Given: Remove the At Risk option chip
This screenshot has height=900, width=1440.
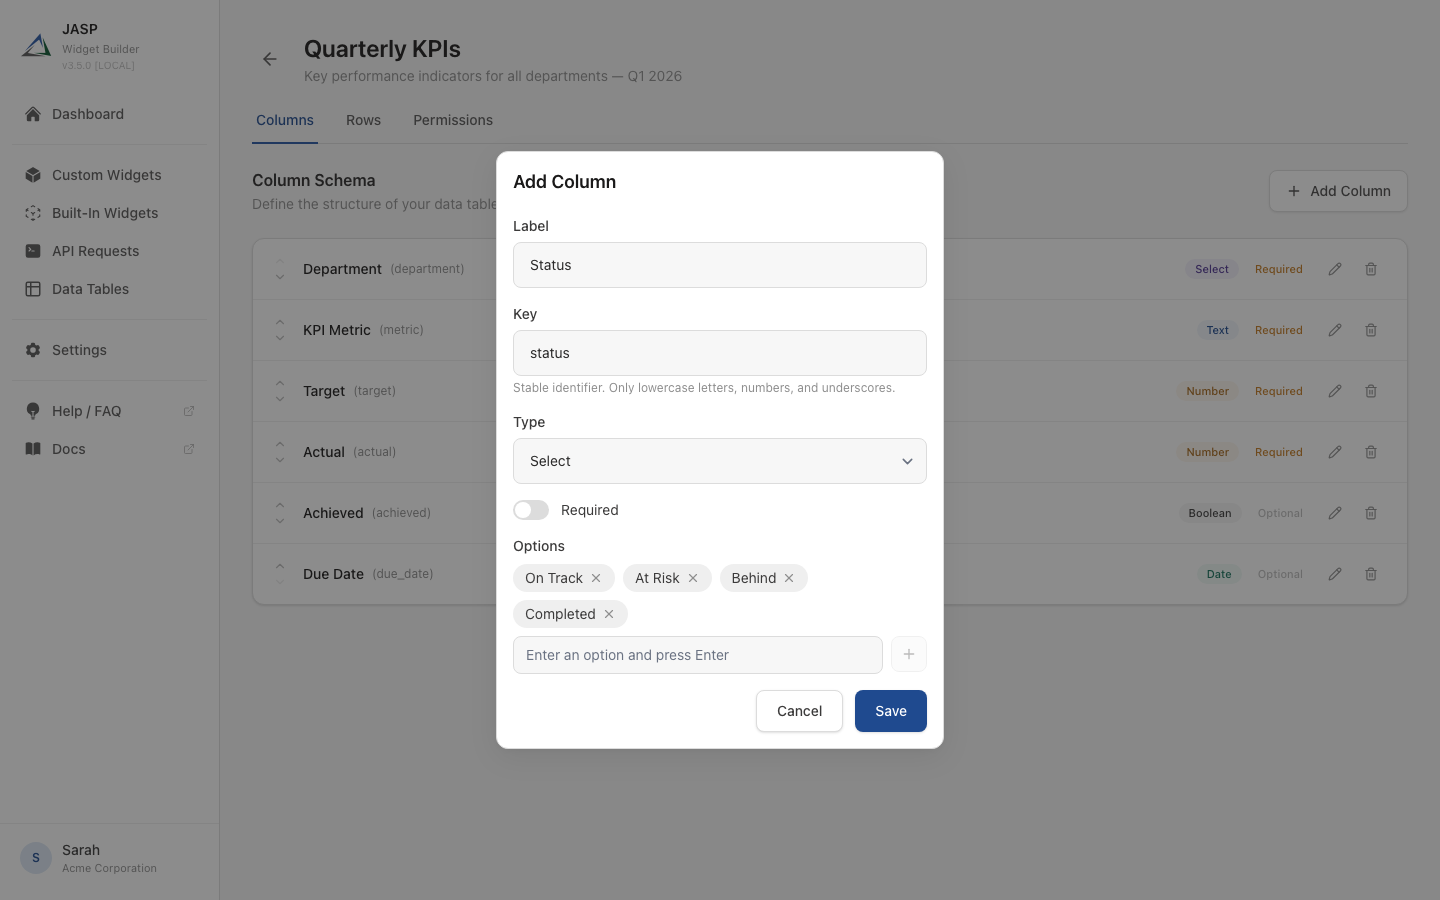Looking at the screenshot, I should 693,578.
